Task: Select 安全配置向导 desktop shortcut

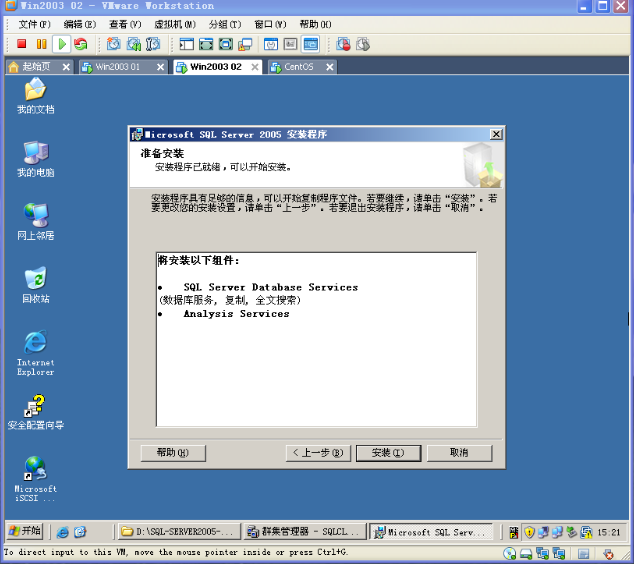Action: pyautogui.click(x=36, y=412)
